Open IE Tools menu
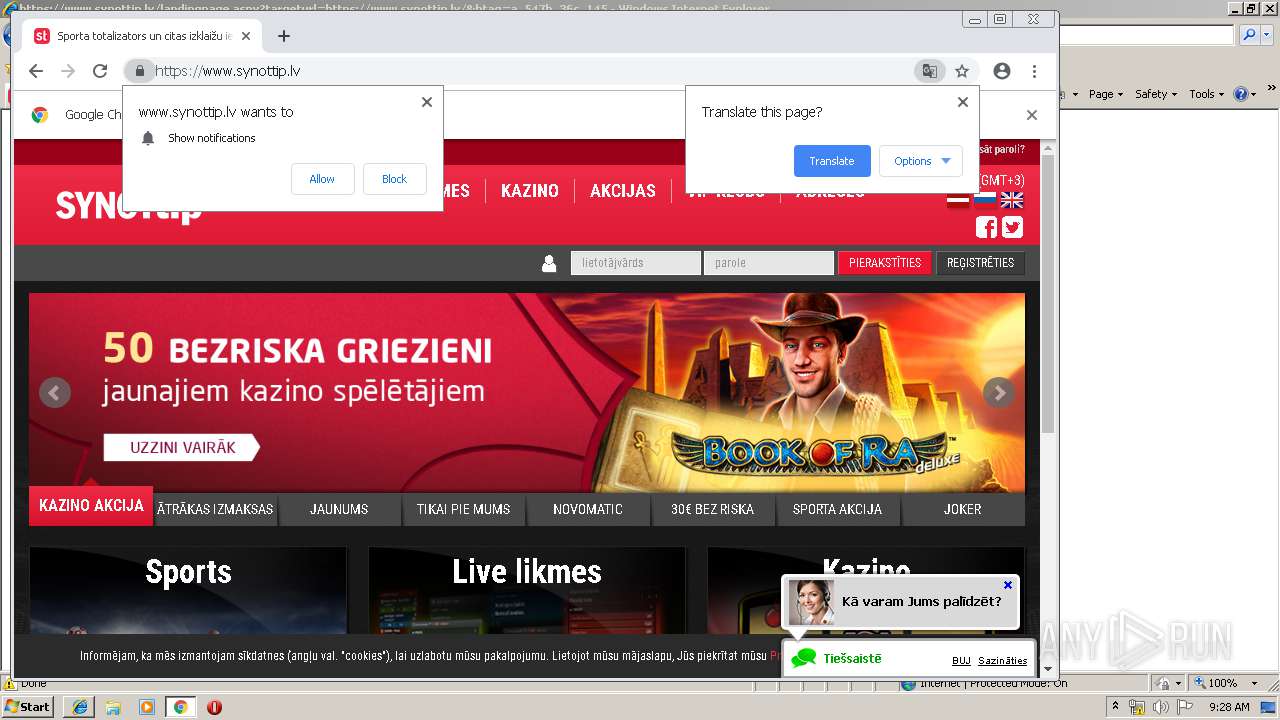1280x720 pixels. click(x=1205, y=94)
